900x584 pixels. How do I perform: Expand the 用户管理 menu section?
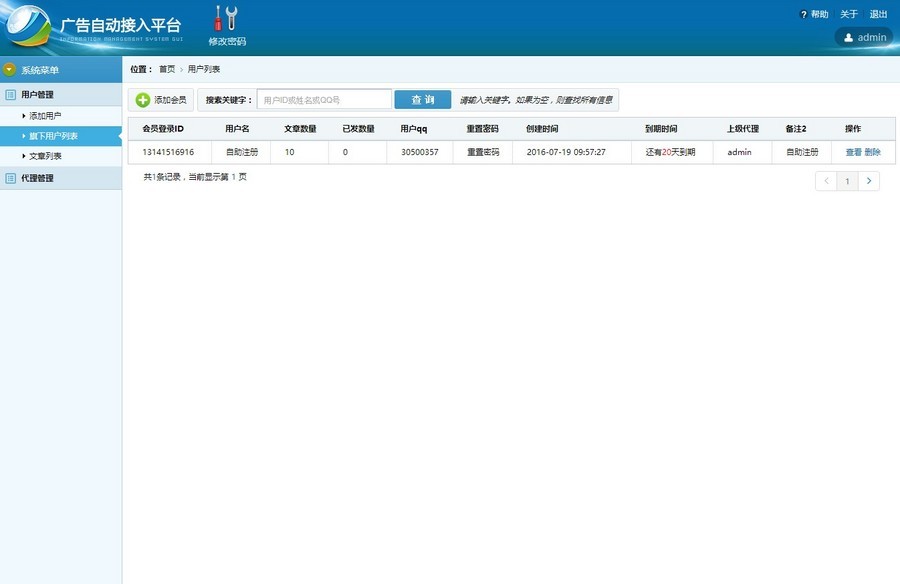61,95
